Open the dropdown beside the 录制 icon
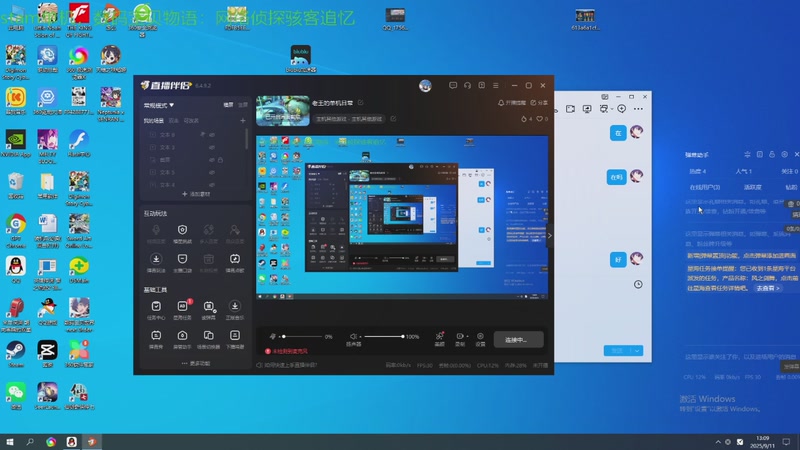The width and height of the screenshot is (800, 450). (x=467, y=337)
